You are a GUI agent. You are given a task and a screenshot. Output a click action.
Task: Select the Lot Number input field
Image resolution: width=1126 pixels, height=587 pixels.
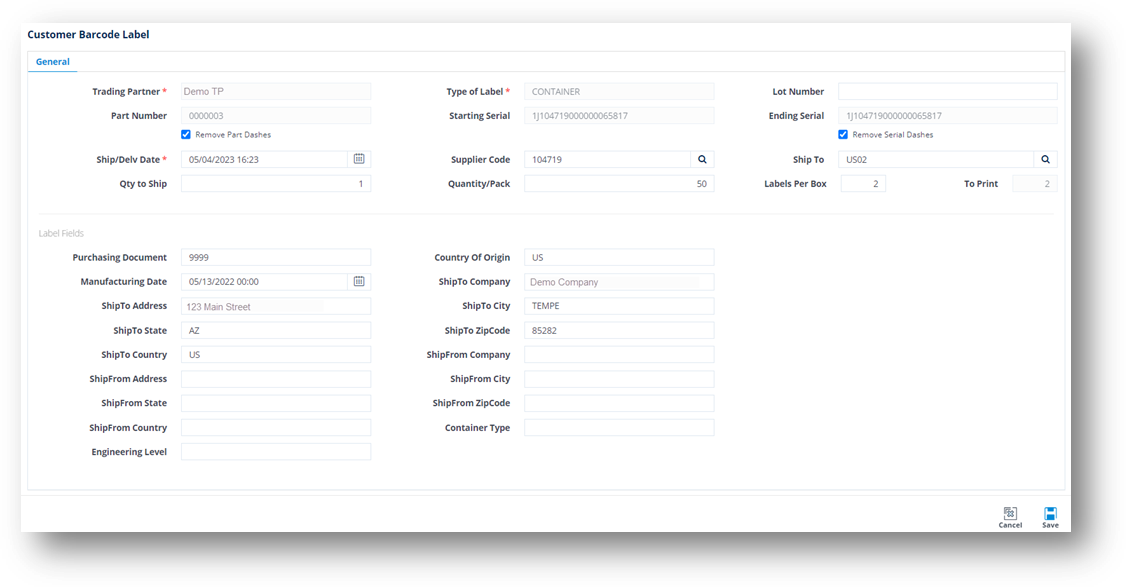click(947, 91)
